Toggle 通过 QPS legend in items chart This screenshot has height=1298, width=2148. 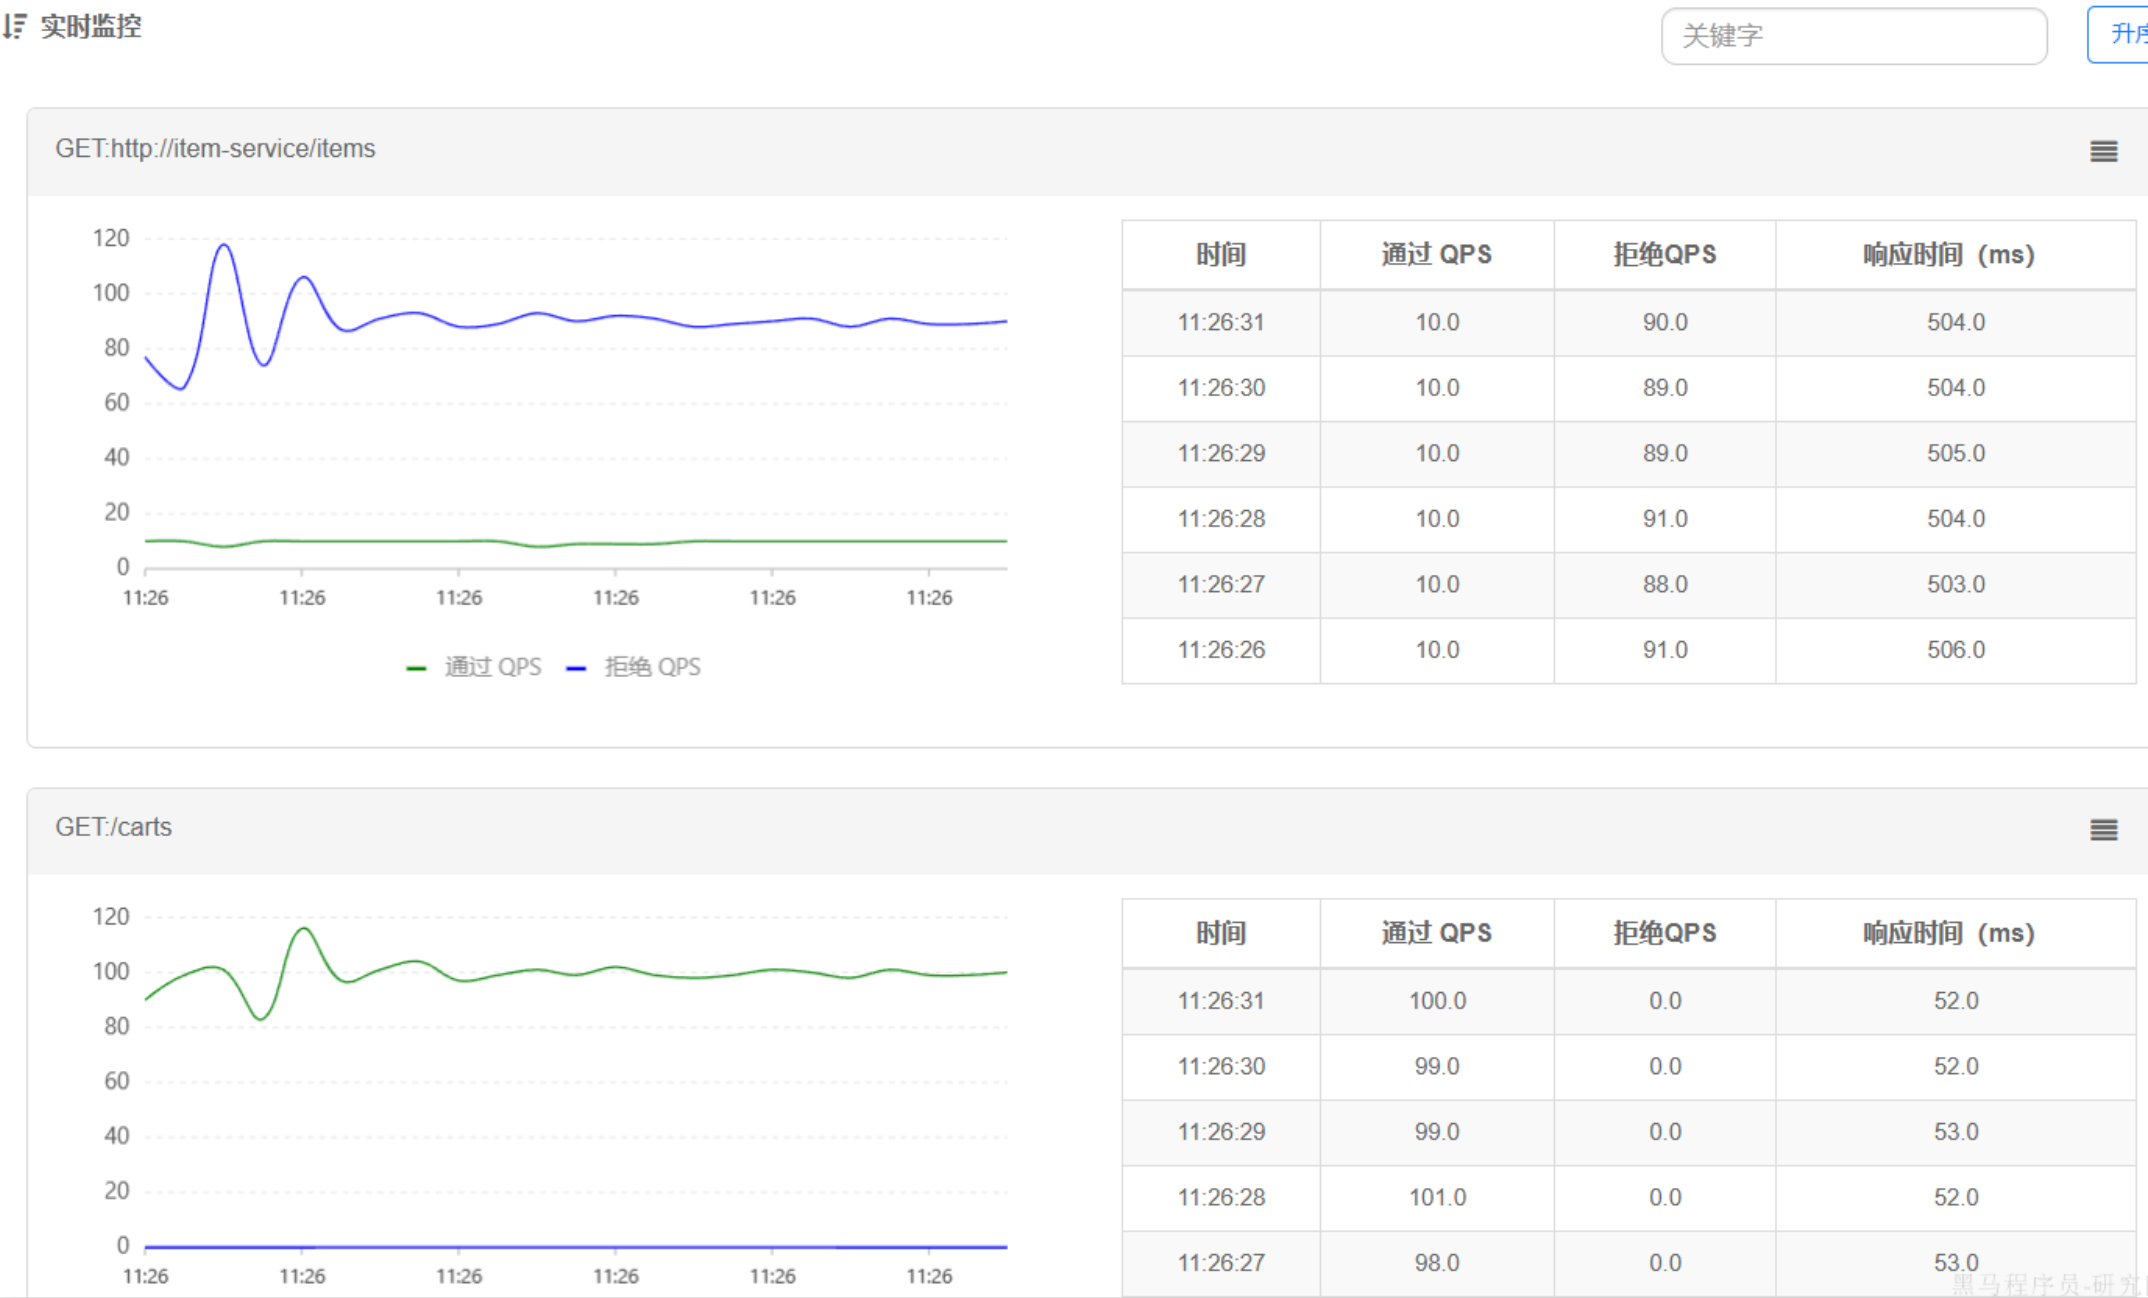[474, 667]
